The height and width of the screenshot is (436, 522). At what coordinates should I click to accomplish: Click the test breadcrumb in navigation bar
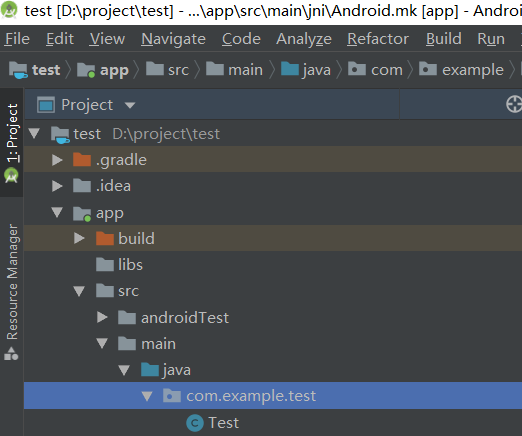(35, 70)
